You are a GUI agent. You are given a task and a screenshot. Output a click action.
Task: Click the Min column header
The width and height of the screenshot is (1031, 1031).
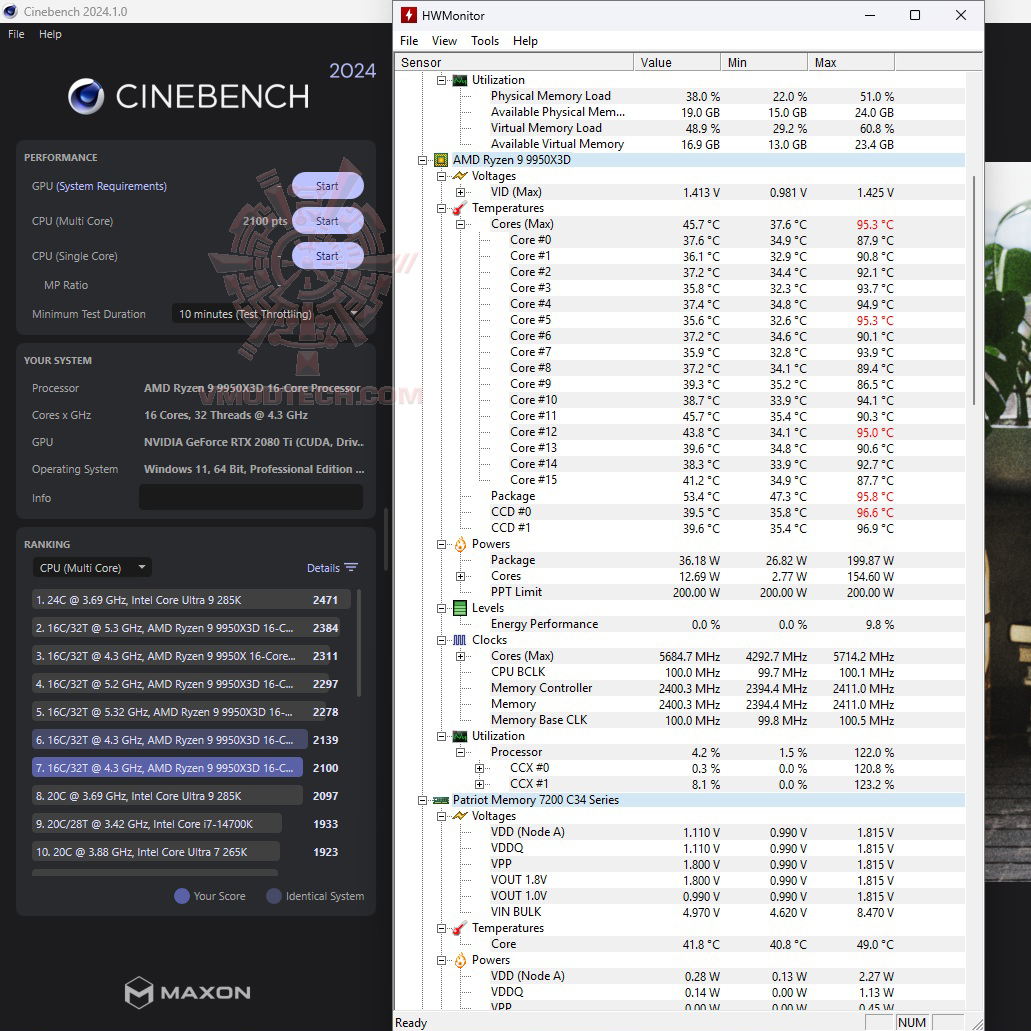pos(763,62)
